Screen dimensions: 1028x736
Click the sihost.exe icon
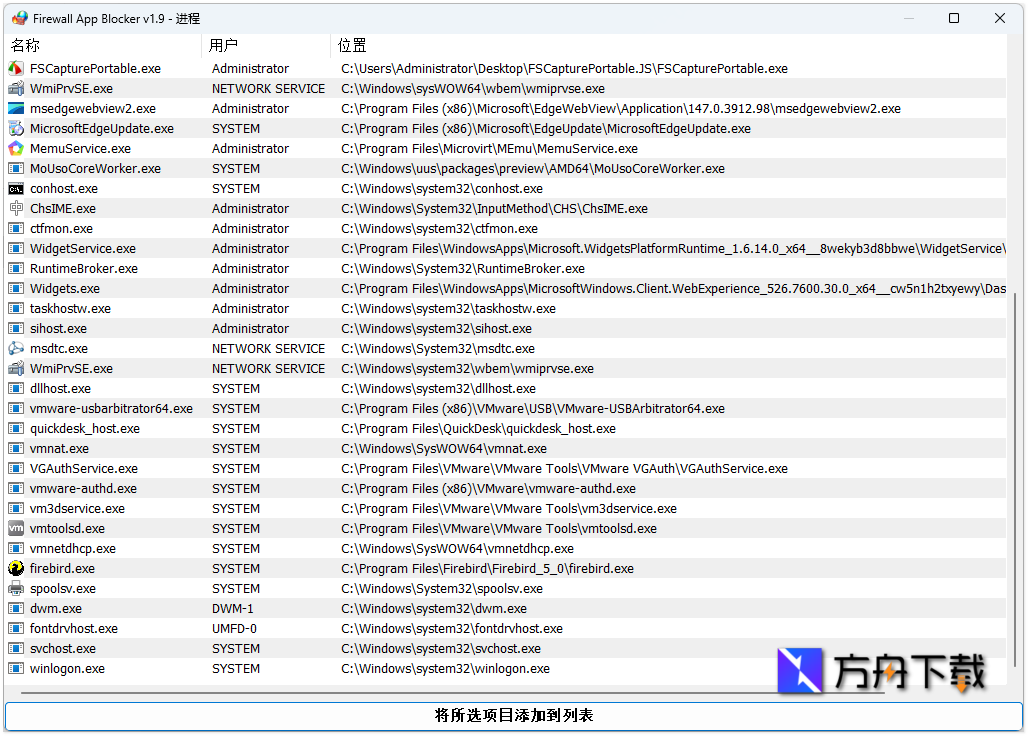(16, 328)
